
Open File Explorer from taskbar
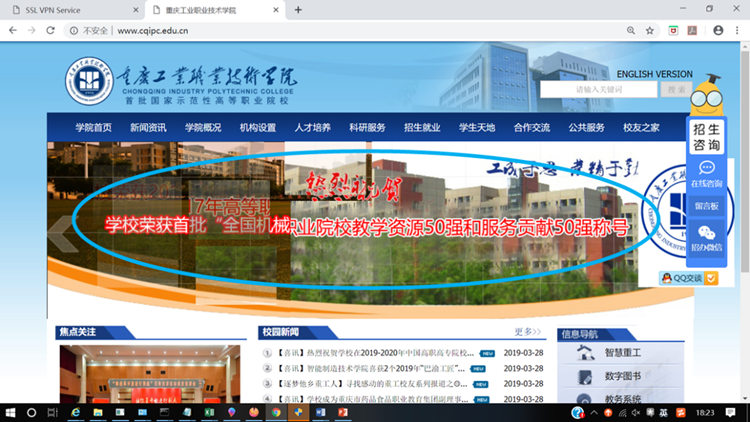(98, 412)
